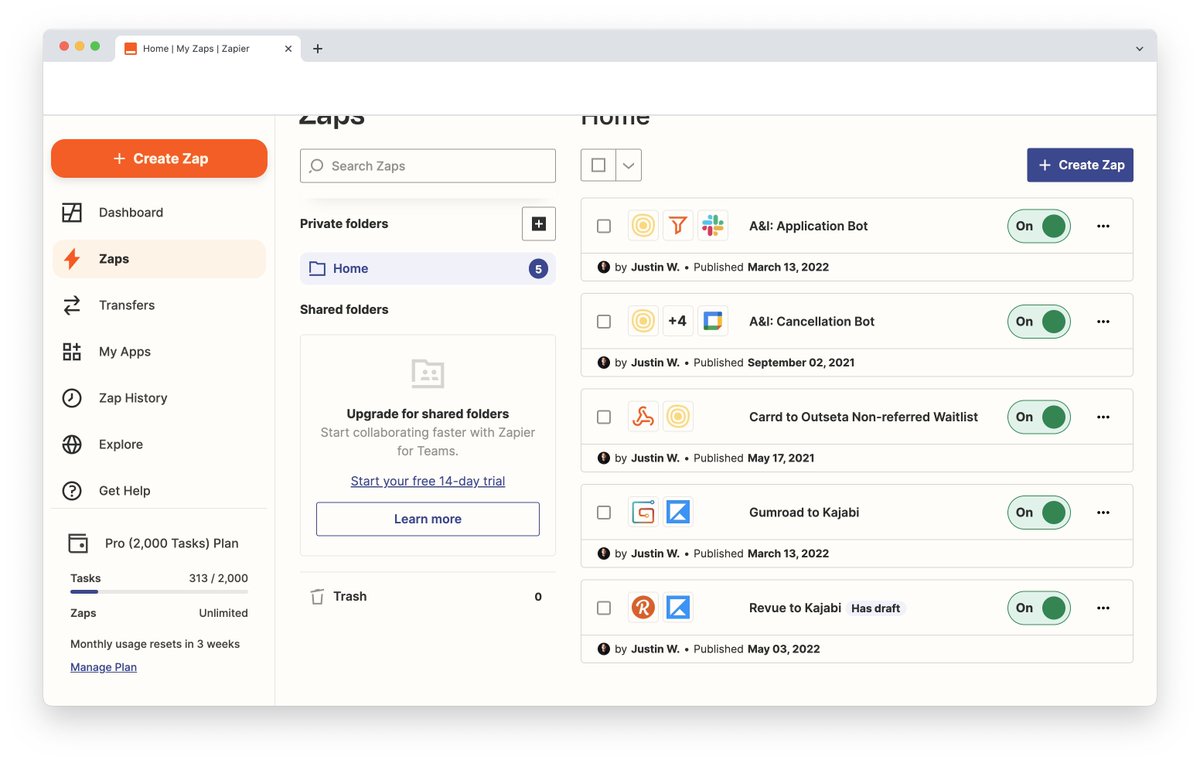Click the Kajabi icon on Gumroad to Kajabi
The width and height of the screenshot is (1200, 763).
[678, 513]
